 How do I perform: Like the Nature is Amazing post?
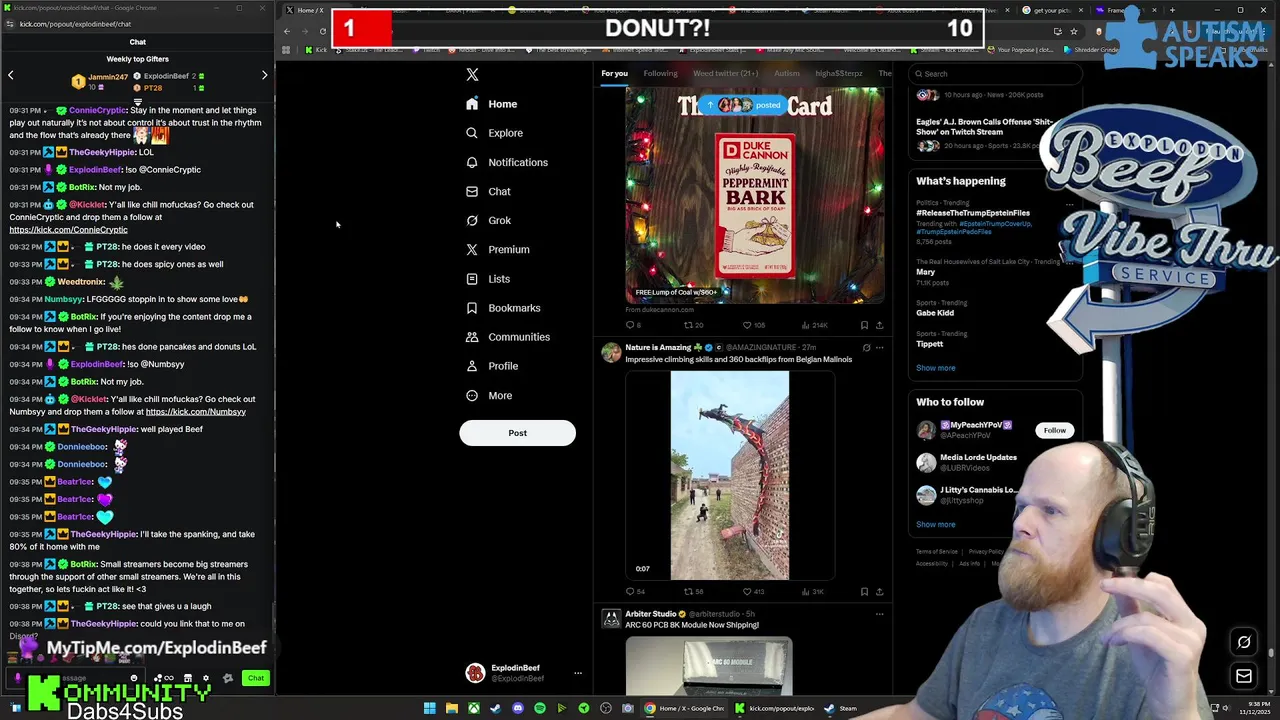tap(754, 592)
